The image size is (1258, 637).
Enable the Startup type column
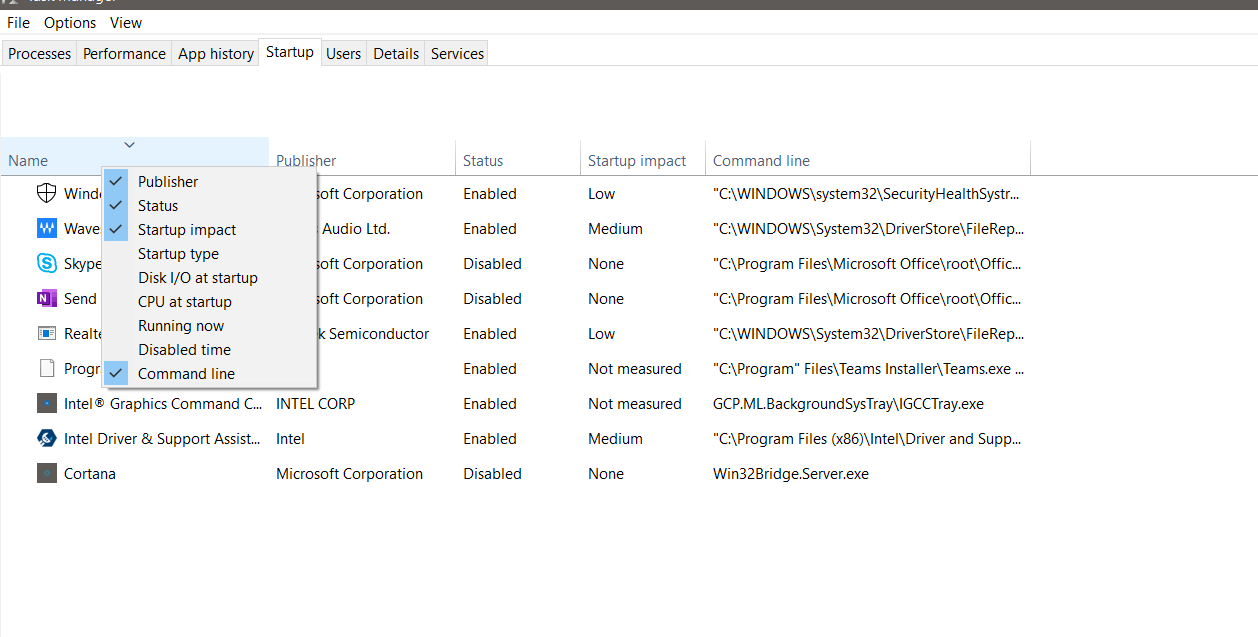point(210,253)
